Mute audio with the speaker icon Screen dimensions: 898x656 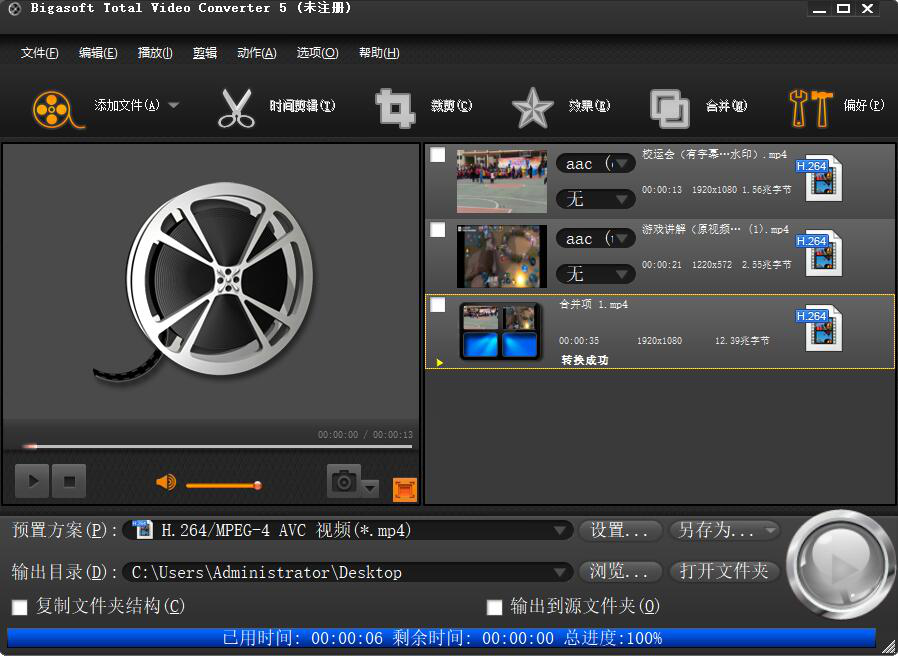coord(166,483)
